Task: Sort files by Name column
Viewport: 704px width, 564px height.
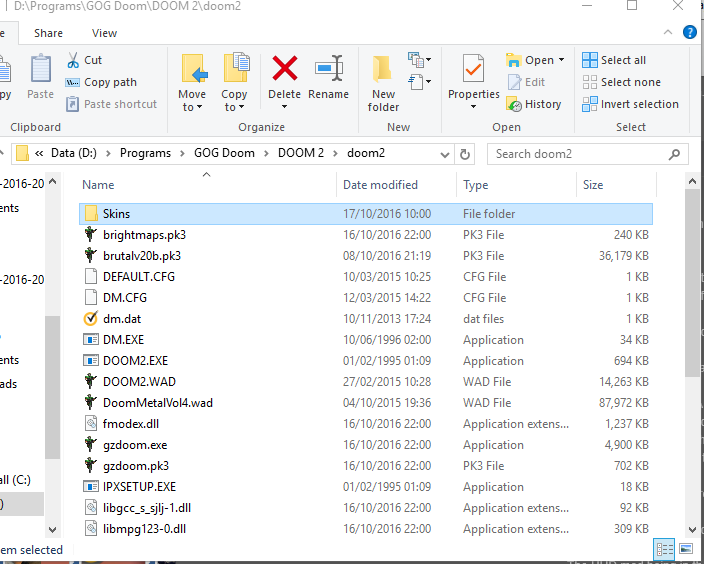Action: [x=207, y=185]
